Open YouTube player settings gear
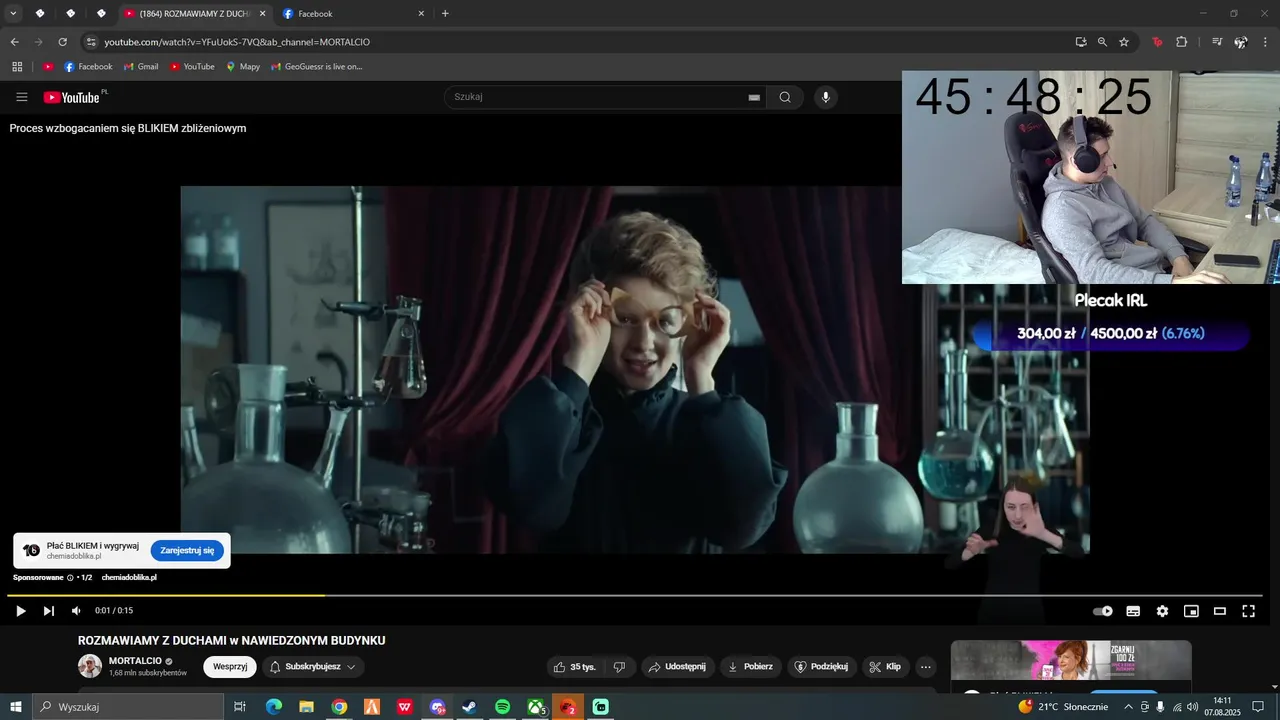1280x720 pixels. [1162, 611]
